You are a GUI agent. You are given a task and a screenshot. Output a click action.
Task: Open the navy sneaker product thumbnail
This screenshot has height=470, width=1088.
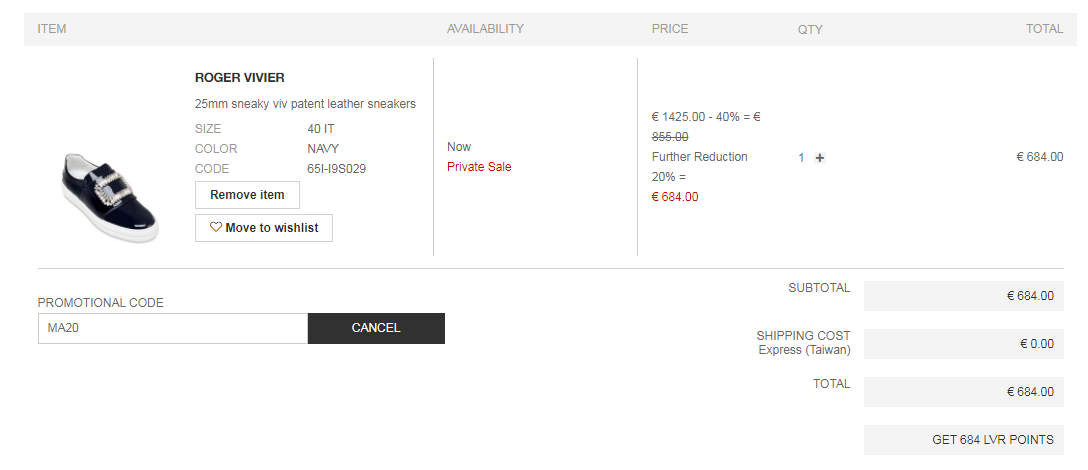pos(106,195)
